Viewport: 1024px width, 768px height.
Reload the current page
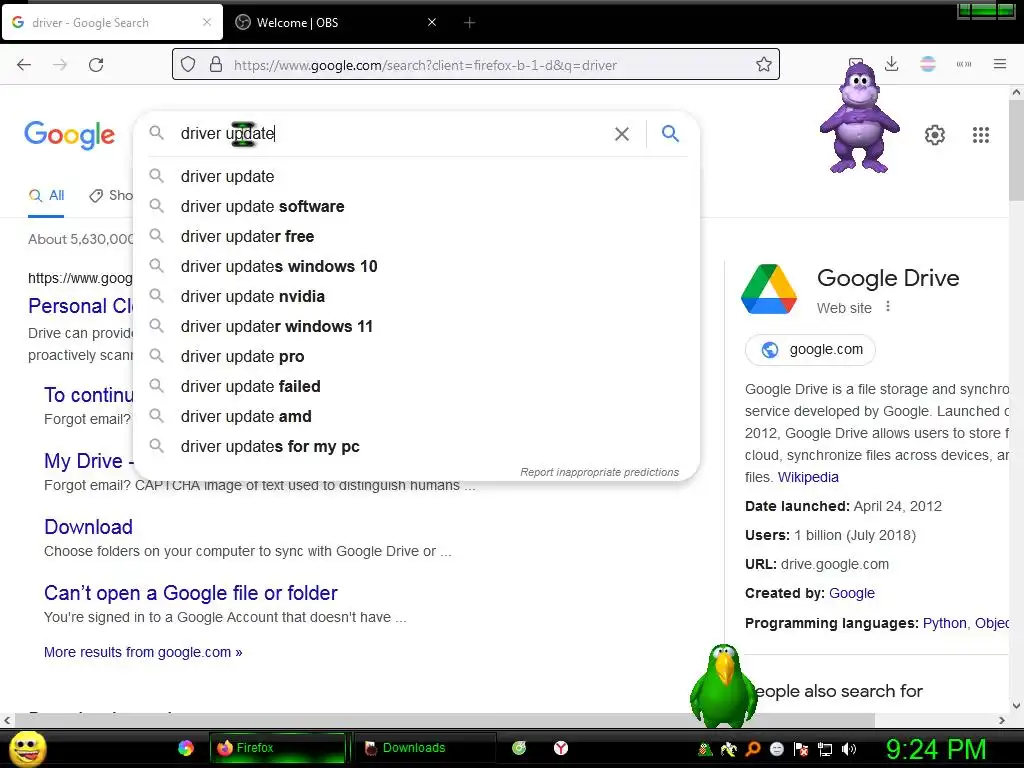96,65
